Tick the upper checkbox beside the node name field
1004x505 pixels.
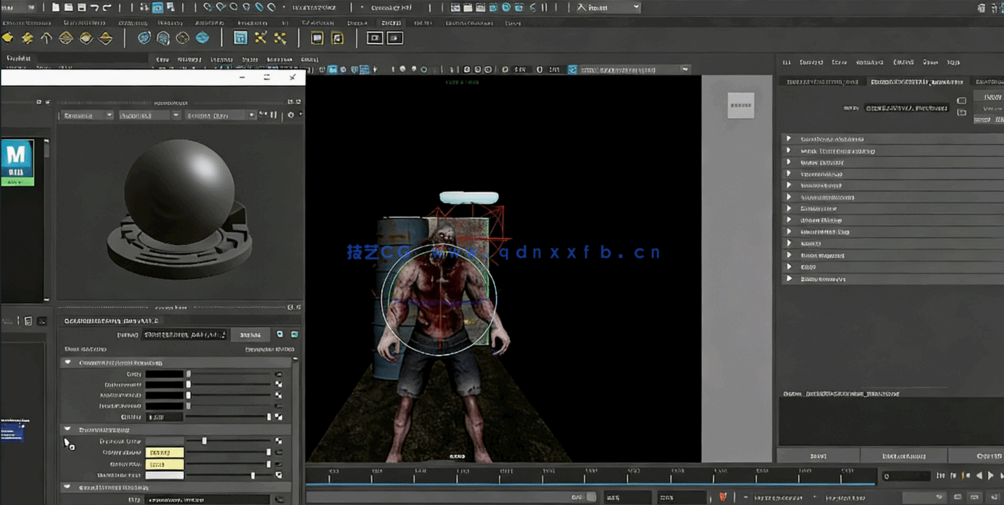pyautogui.click(x=961, y=101)
